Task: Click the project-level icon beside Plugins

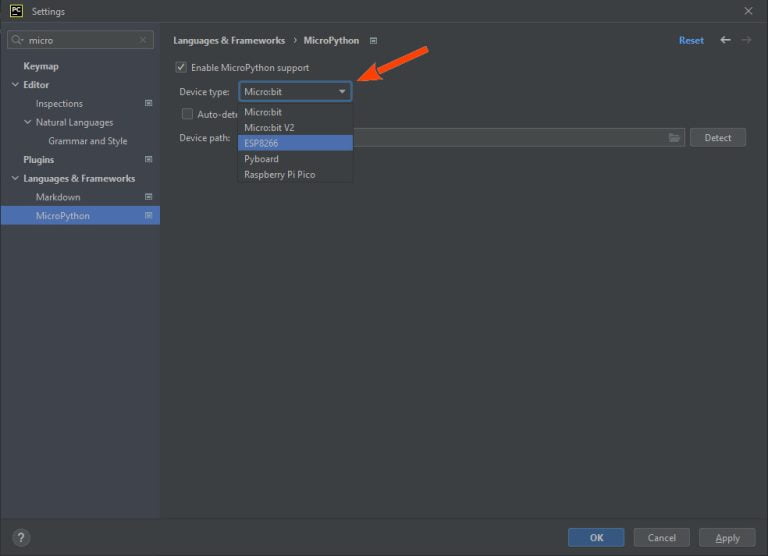Action: click(148, 160)
